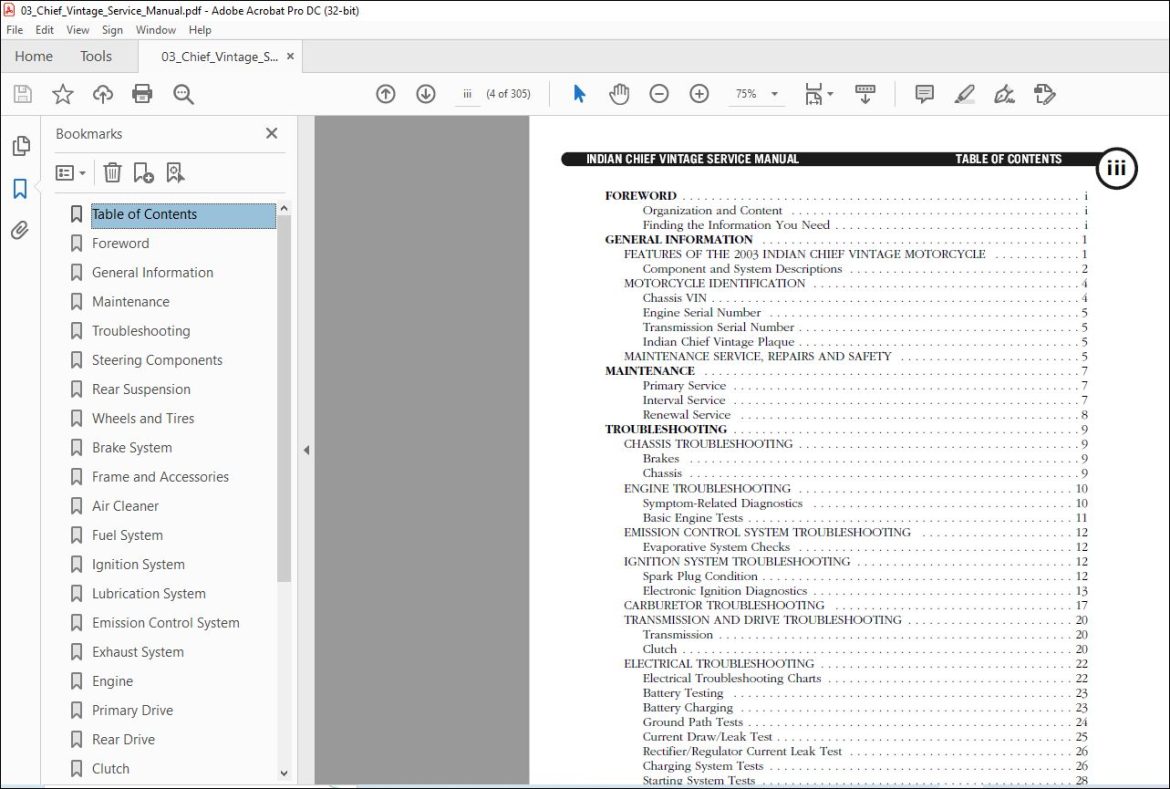
Task: Open the Edit menu
Action: click(44, 30)
